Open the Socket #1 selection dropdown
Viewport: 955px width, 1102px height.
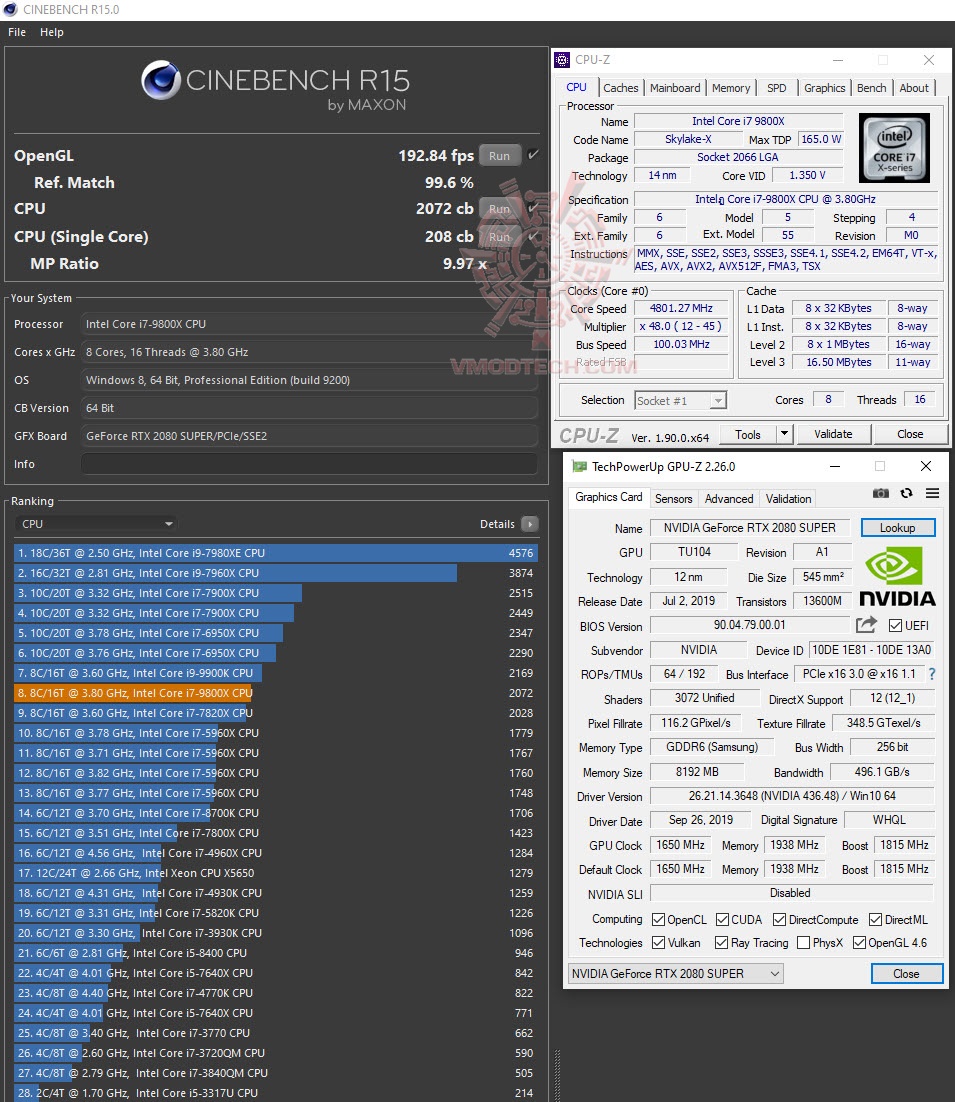point(680,401)
